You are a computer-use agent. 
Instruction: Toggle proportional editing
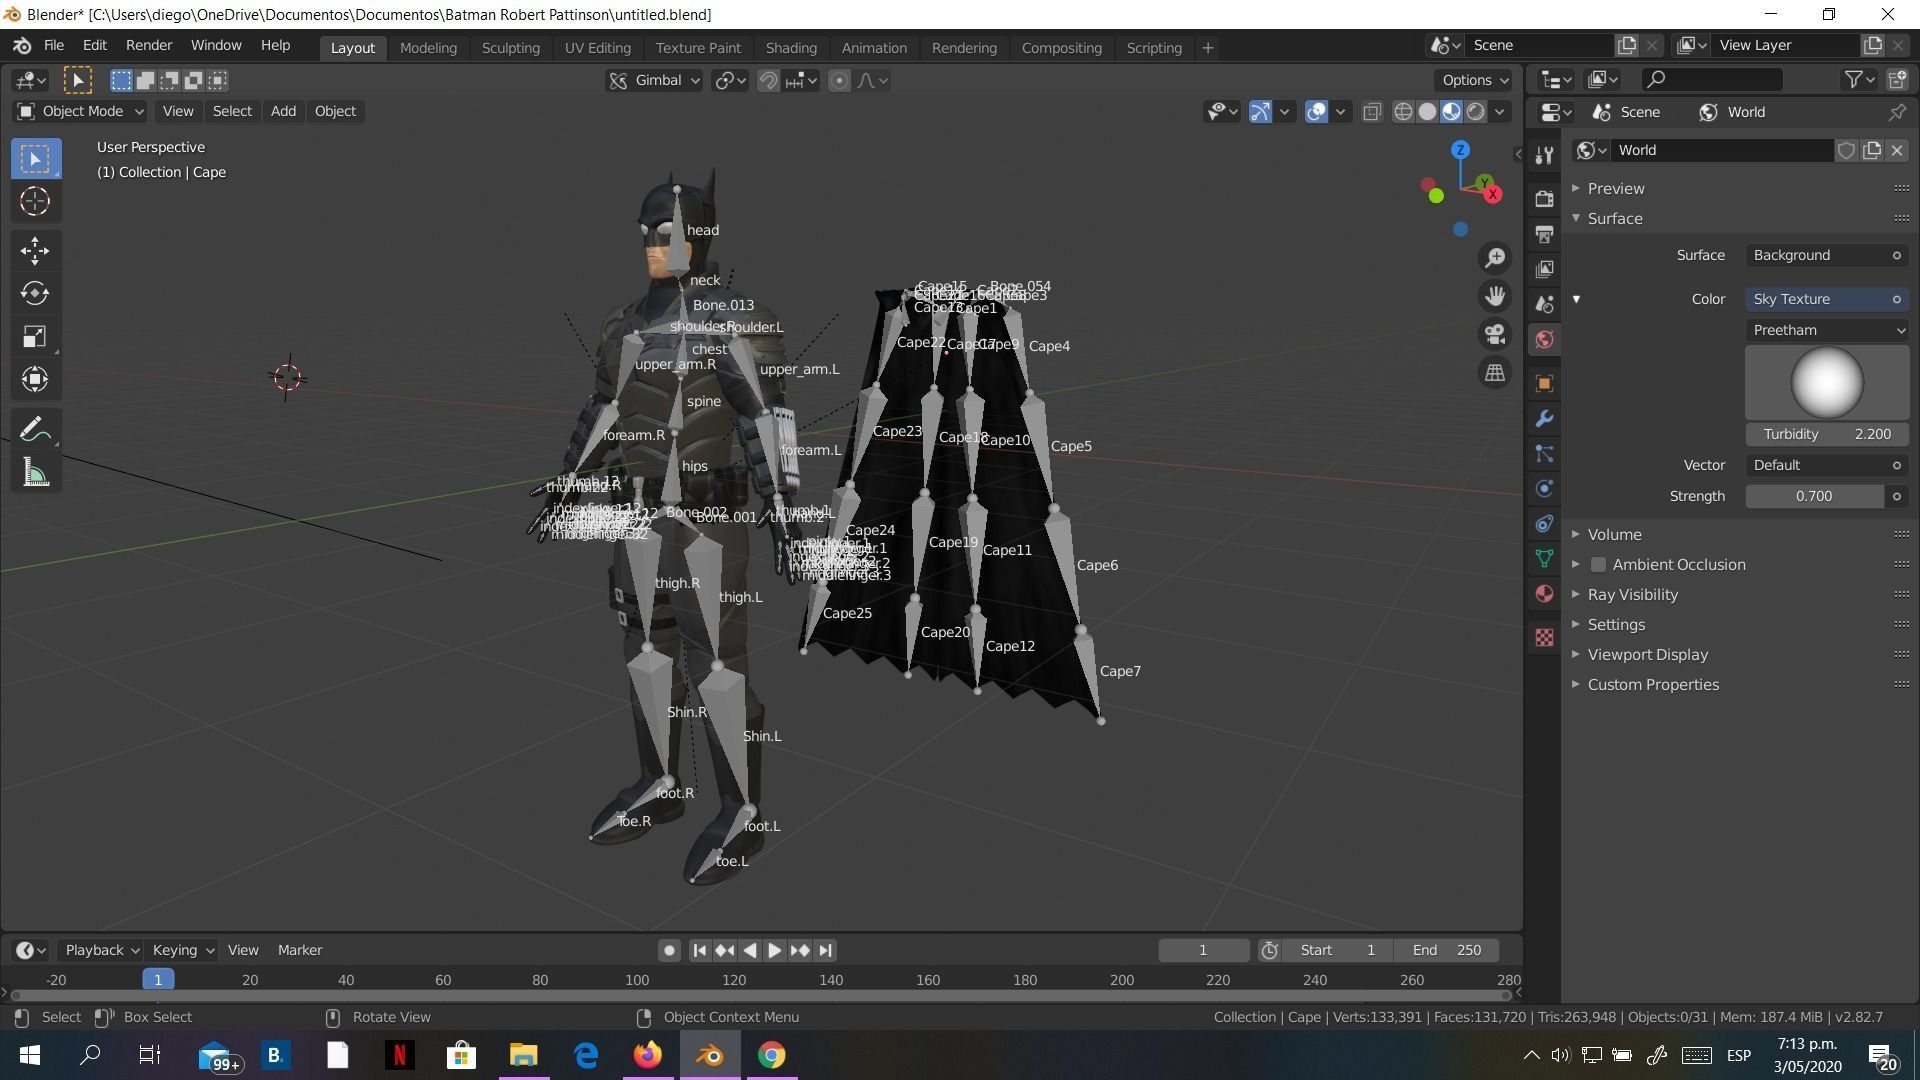coord(839,81)
